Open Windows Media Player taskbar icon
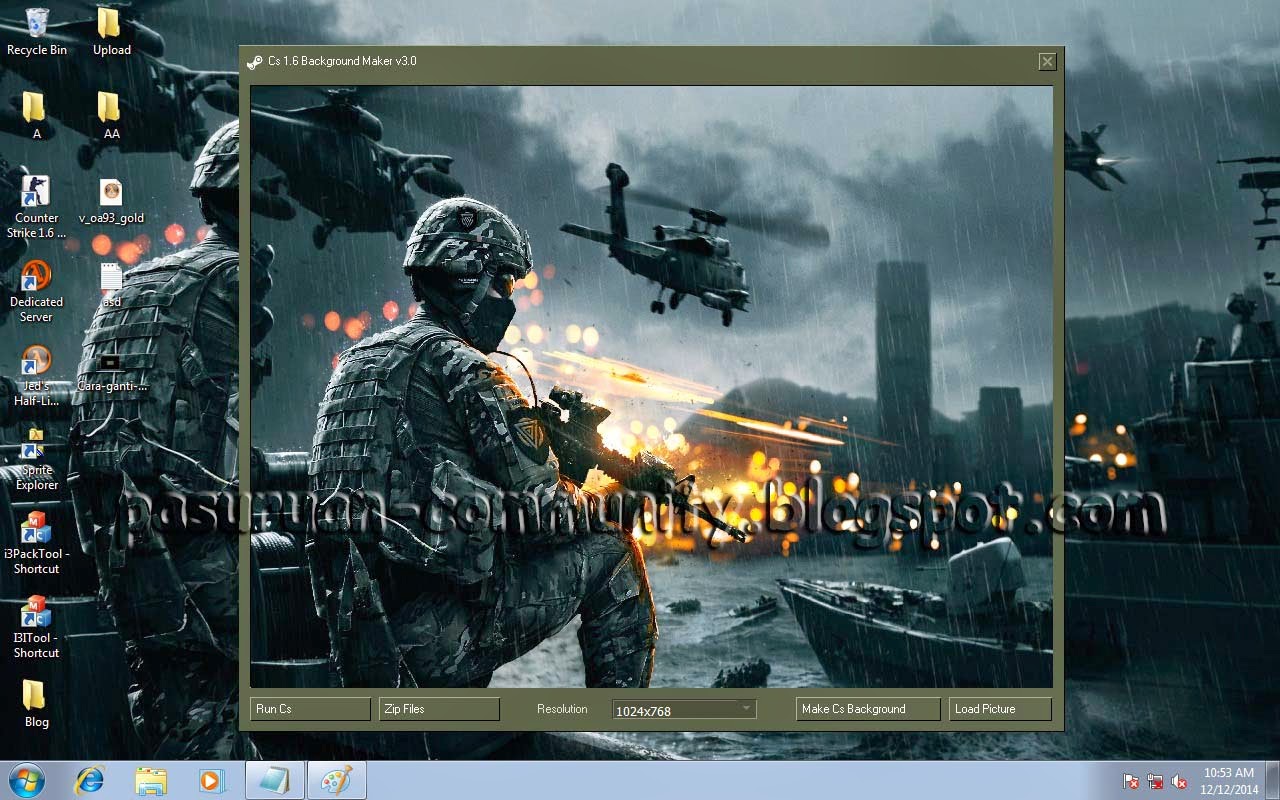This screenshot has width=1280, height=800. click(x=212, y=780)
